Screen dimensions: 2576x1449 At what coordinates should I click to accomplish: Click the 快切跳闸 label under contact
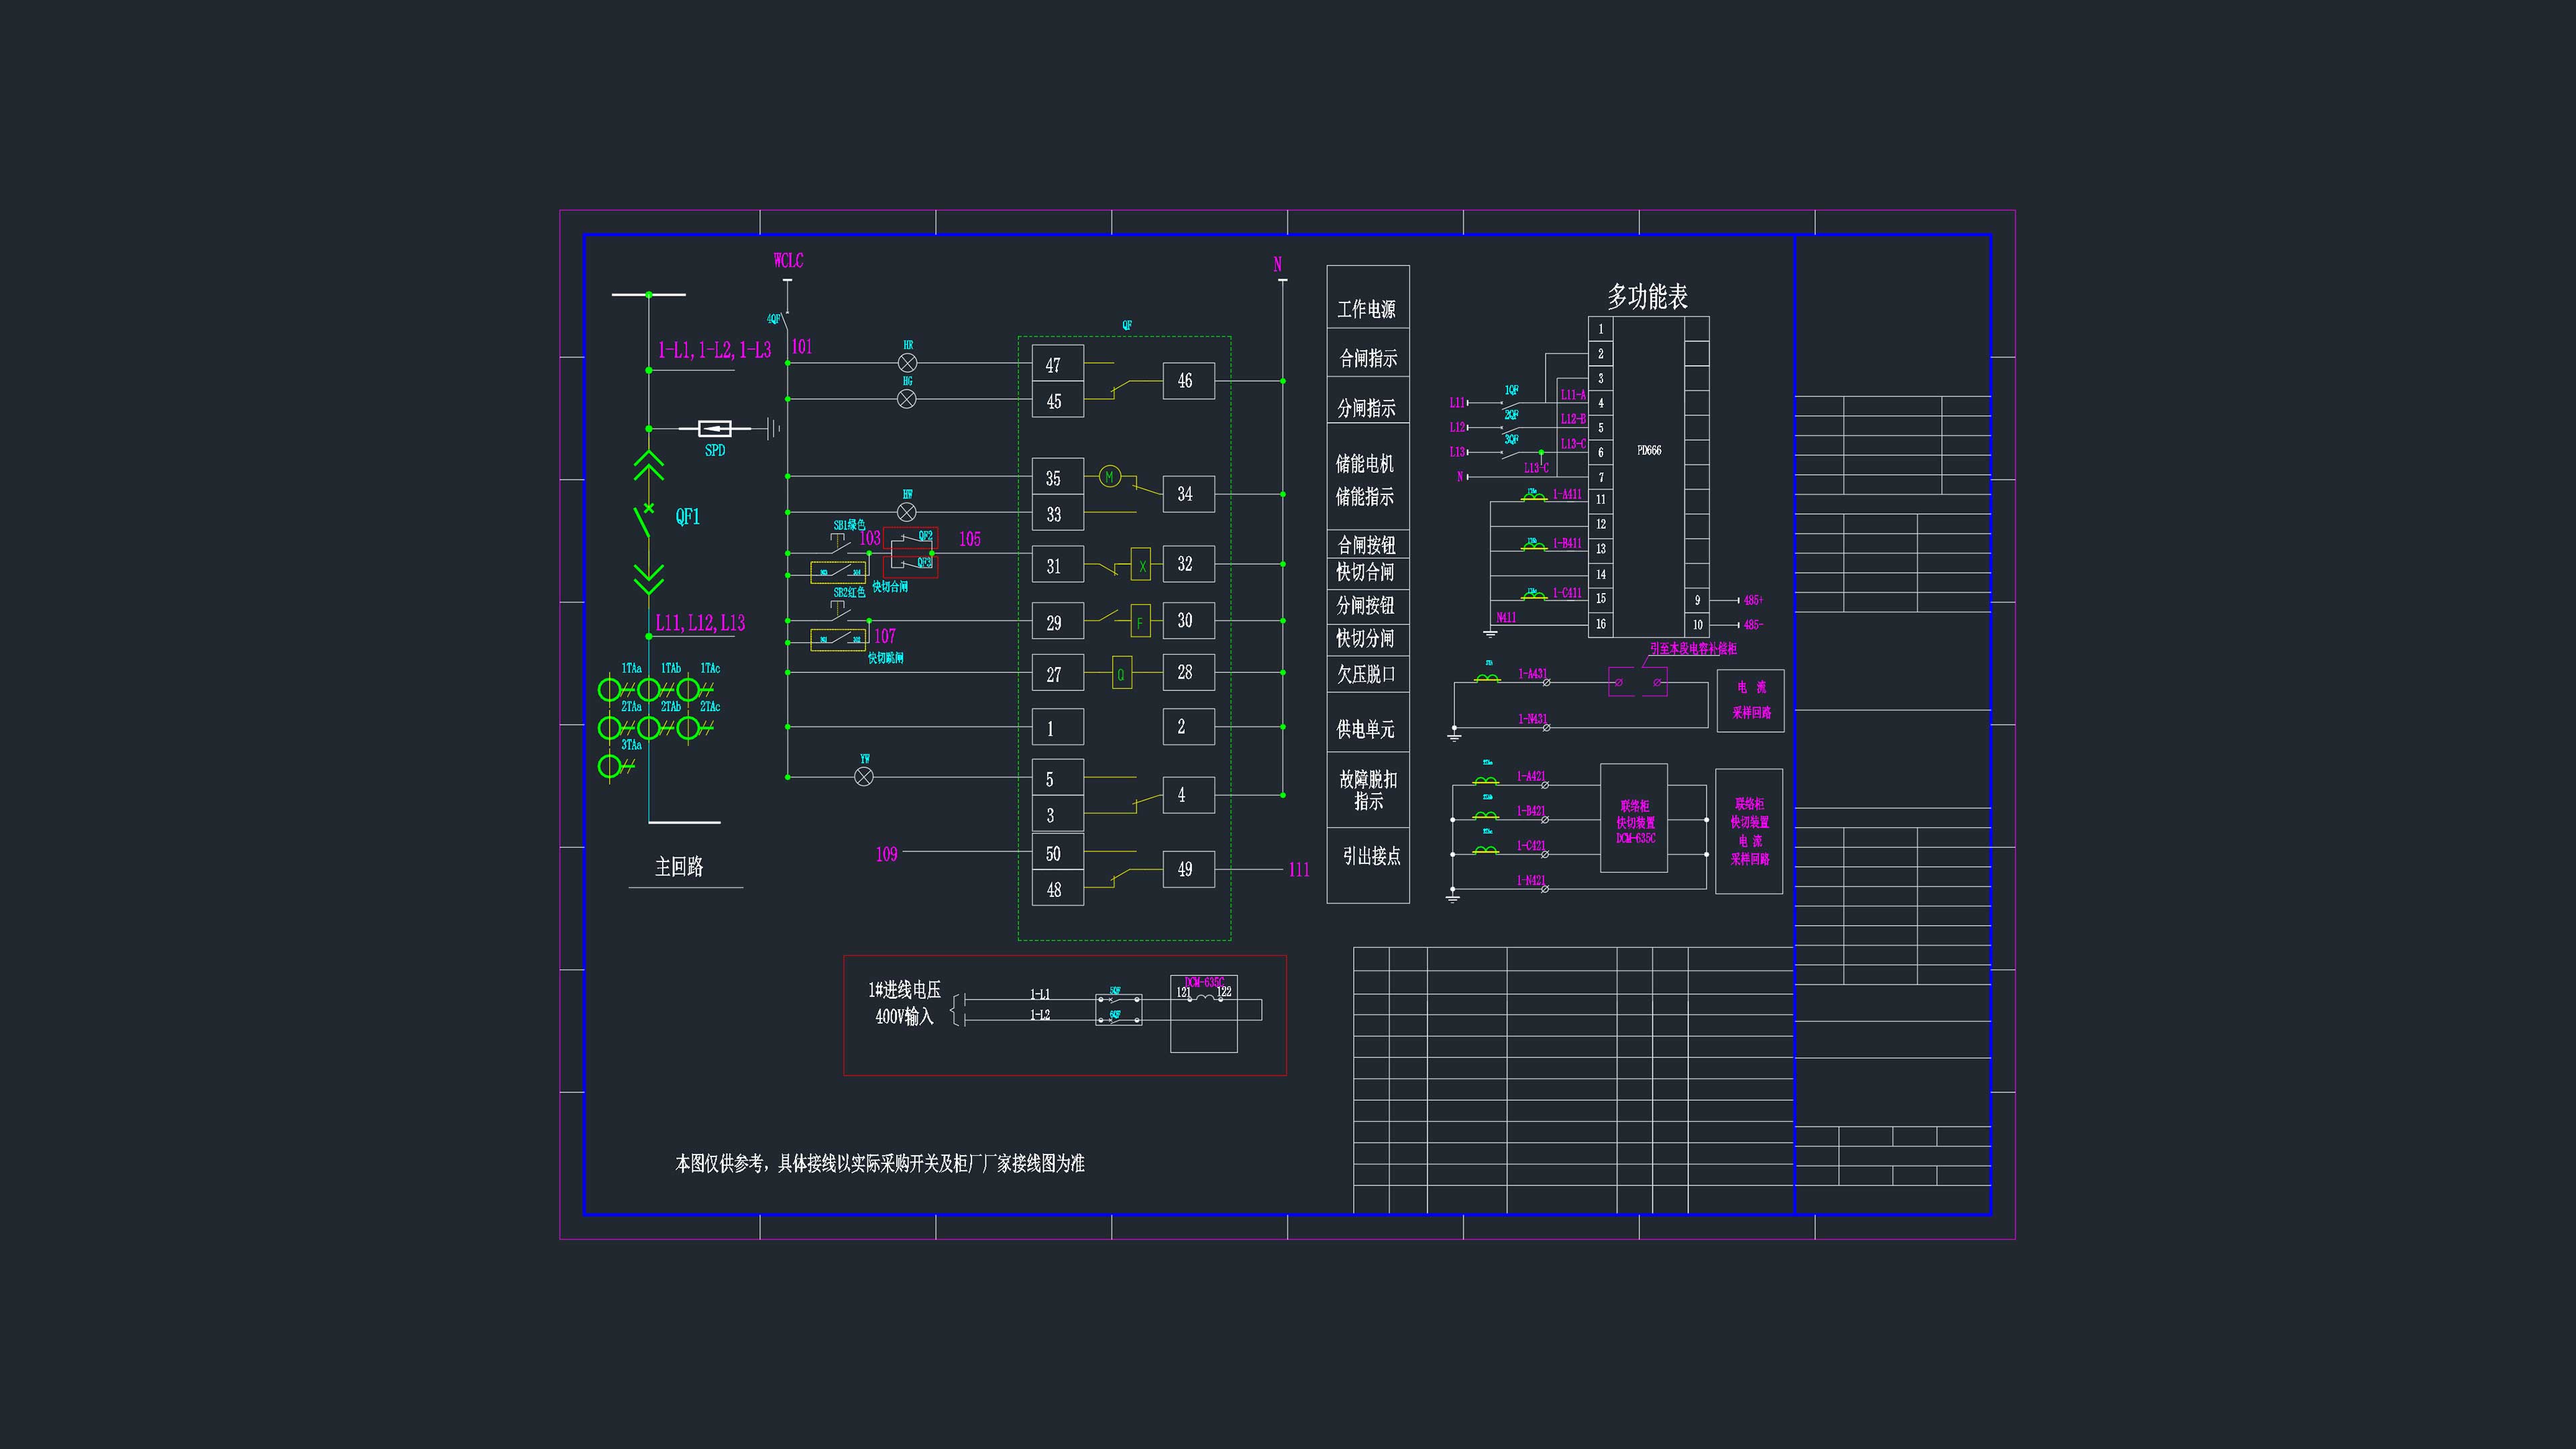coord(886,658)
